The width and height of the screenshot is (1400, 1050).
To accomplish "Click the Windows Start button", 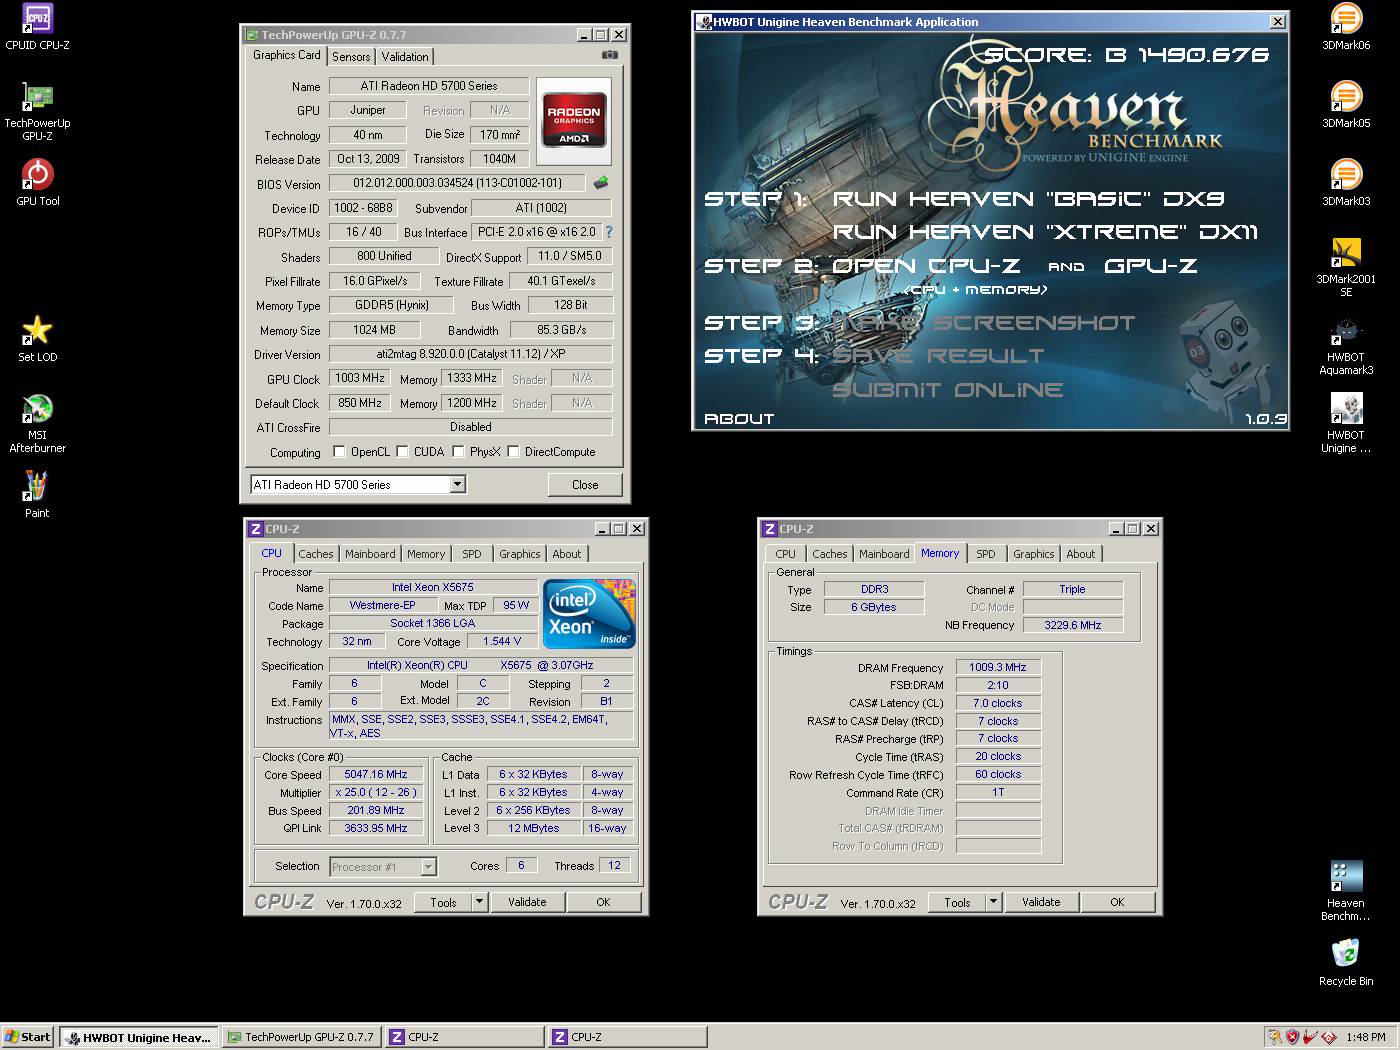I will point(28,1037).
